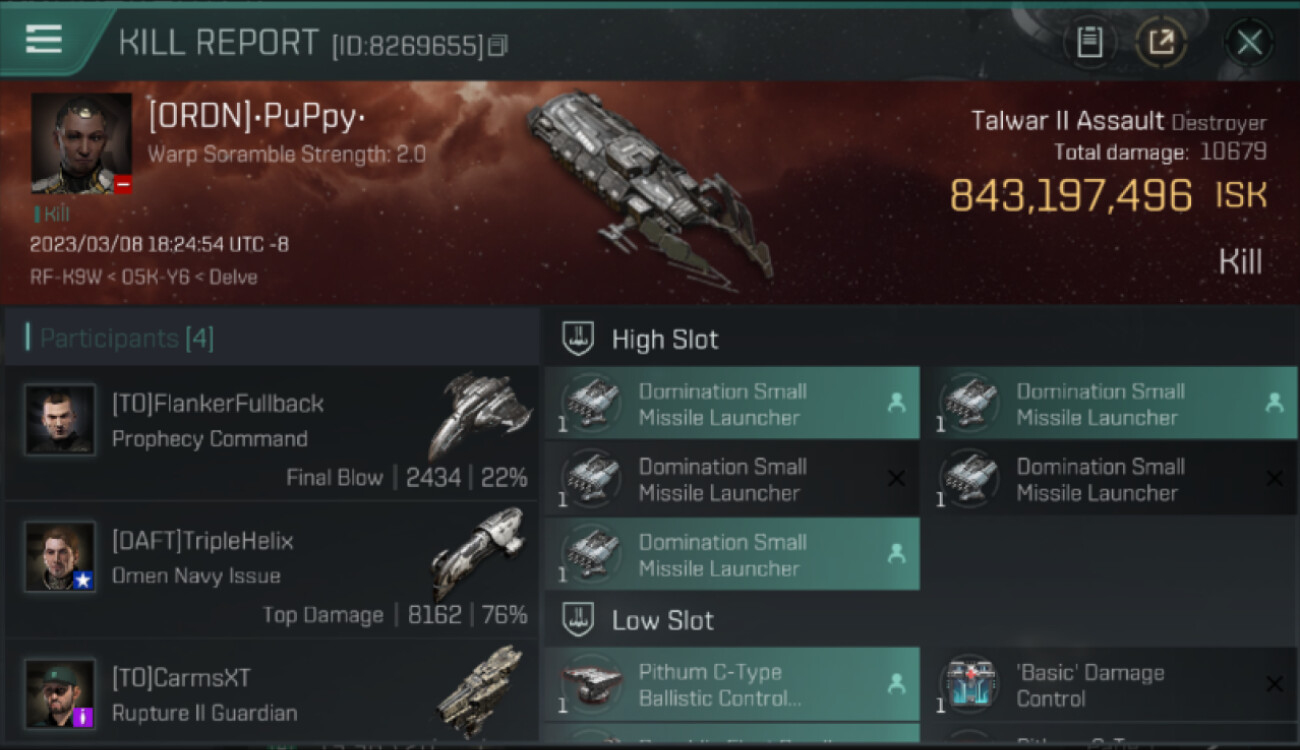Select the 'Basic' Damage Control module
The image size is (1300, 750).
(x=1110, y=685)
